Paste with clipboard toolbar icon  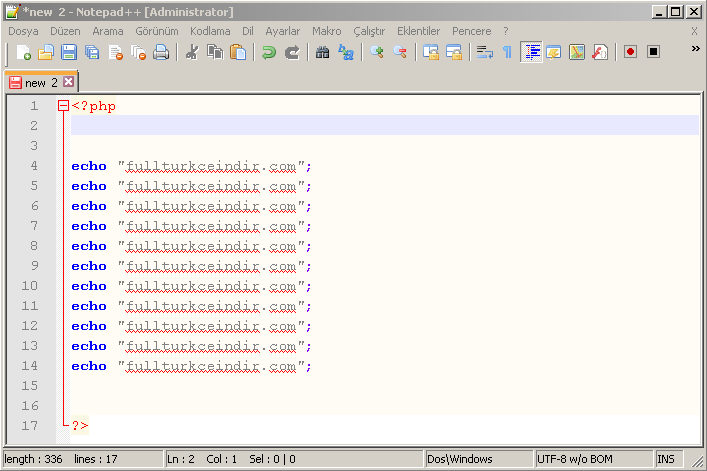238,52
